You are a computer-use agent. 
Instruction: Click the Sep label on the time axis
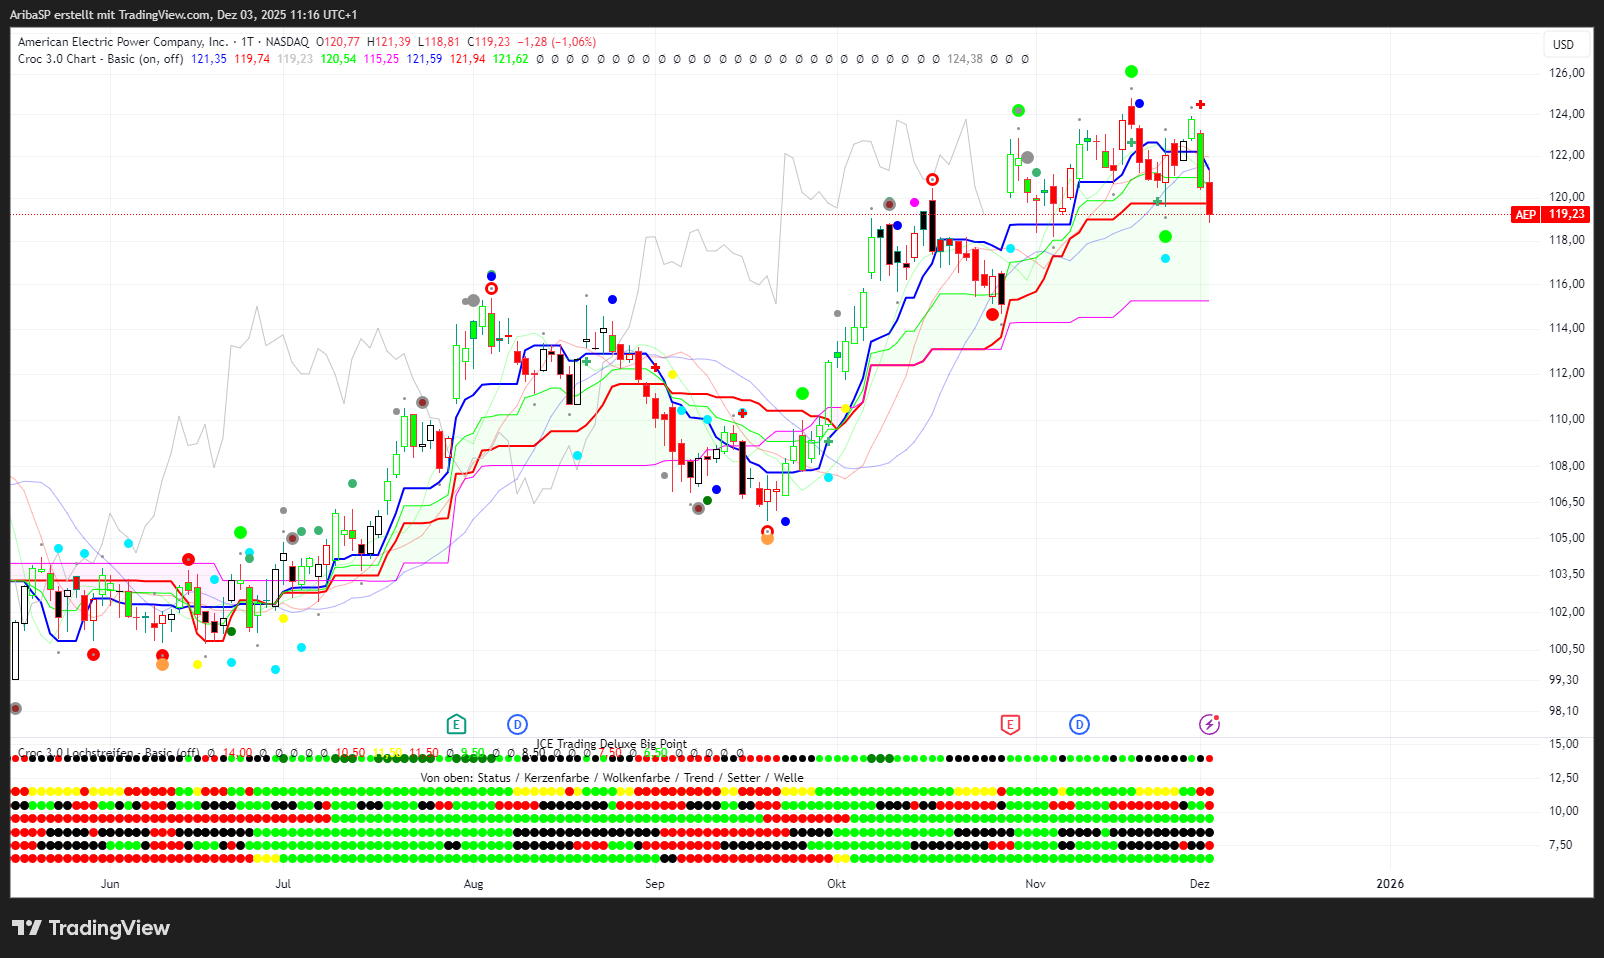click(x=654, y=883)
